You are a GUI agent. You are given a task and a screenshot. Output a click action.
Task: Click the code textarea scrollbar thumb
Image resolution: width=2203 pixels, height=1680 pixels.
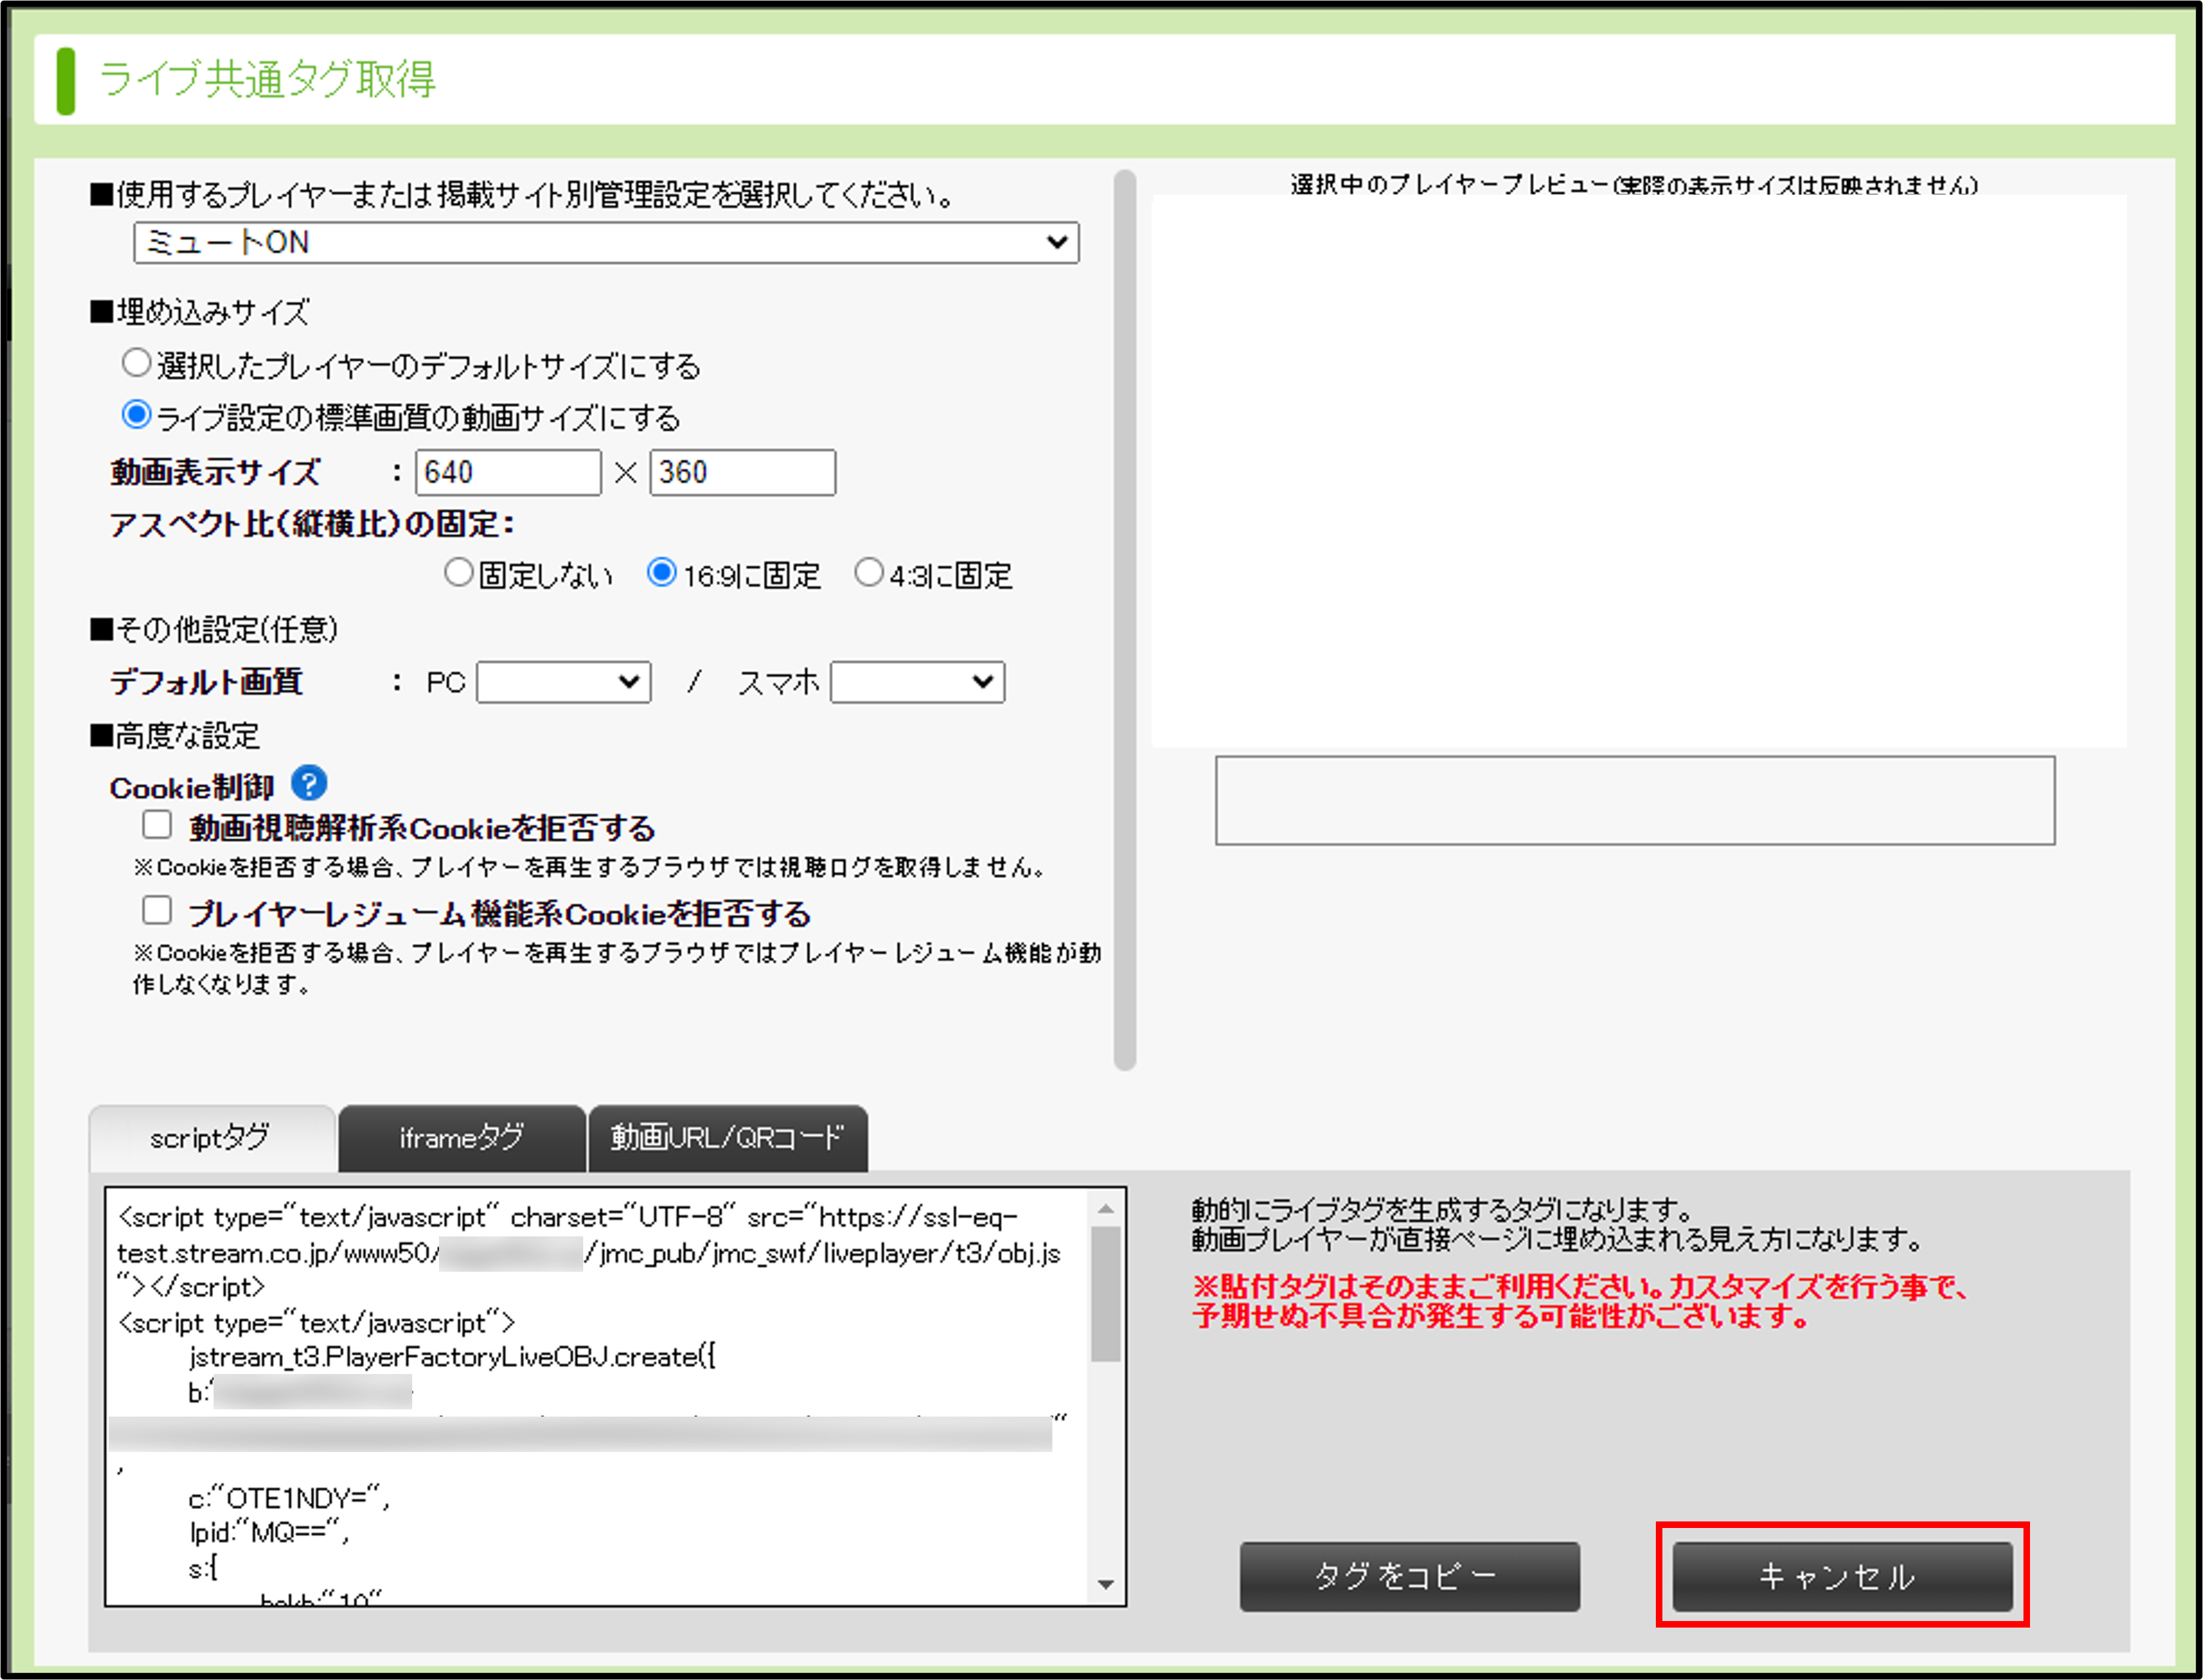pos(1106,1294)
